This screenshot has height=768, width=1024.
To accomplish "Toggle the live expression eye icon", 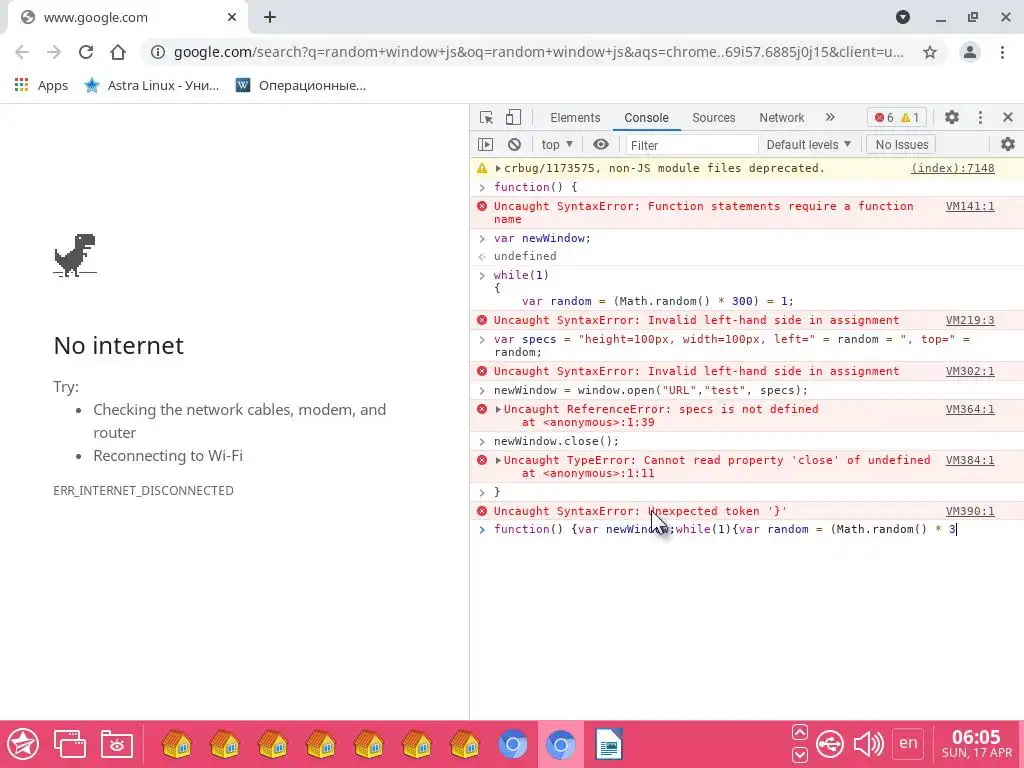I will 601,144.
